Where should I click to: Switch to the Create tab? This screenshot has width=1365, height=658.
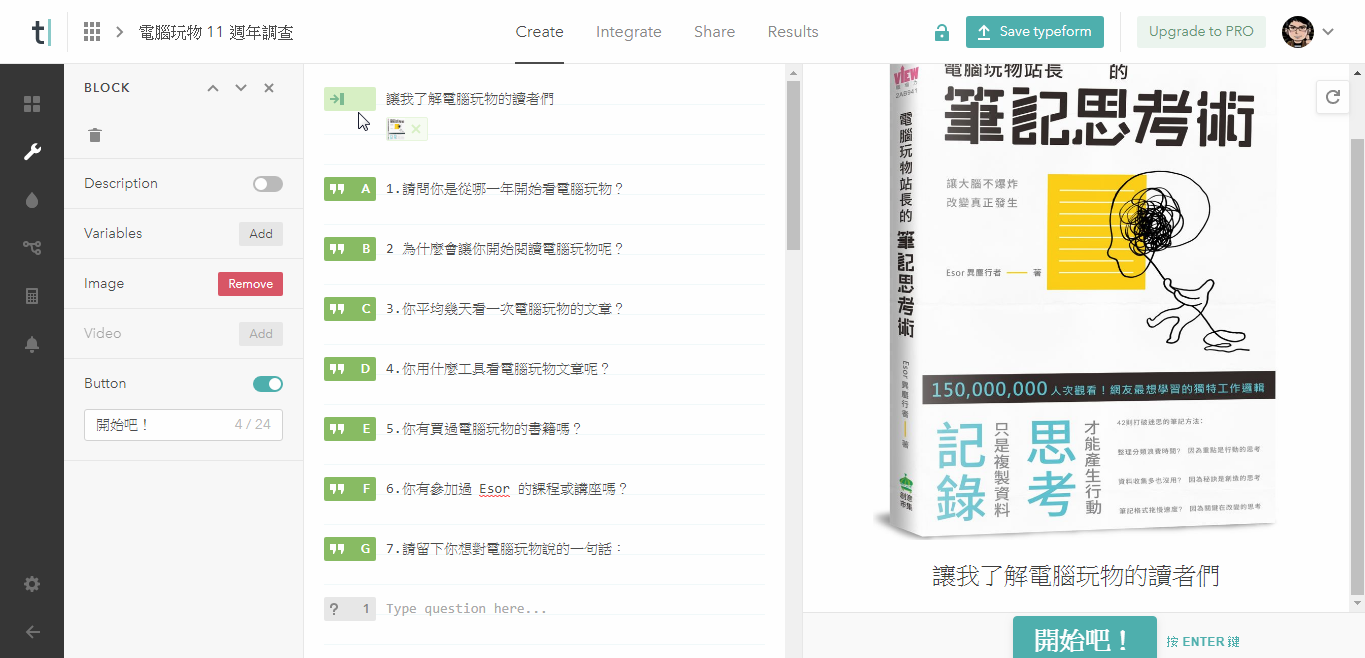[540, 32]
